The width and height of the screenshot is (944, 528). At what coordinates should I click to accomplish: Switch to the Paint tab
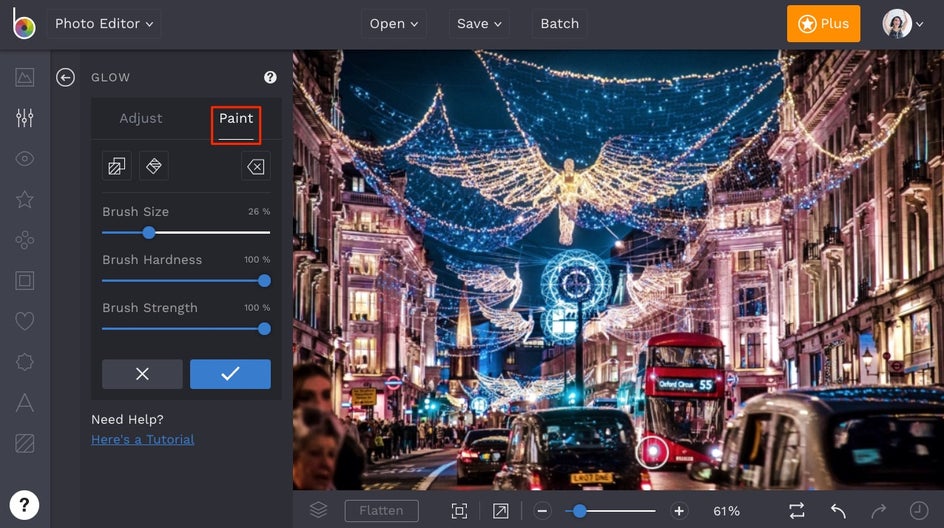[236, 118]
